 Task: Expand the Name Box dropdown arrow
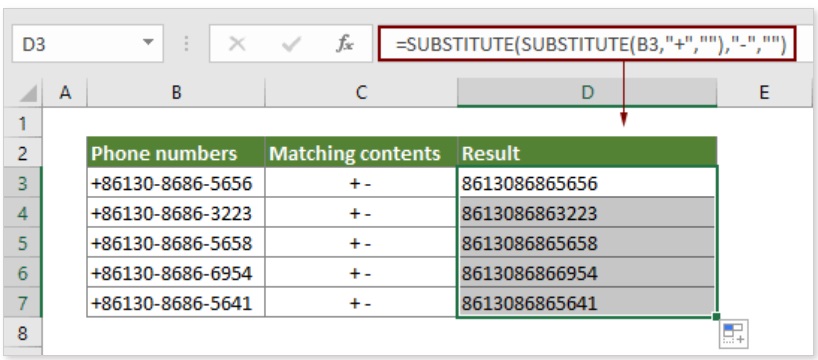point(149,43)
